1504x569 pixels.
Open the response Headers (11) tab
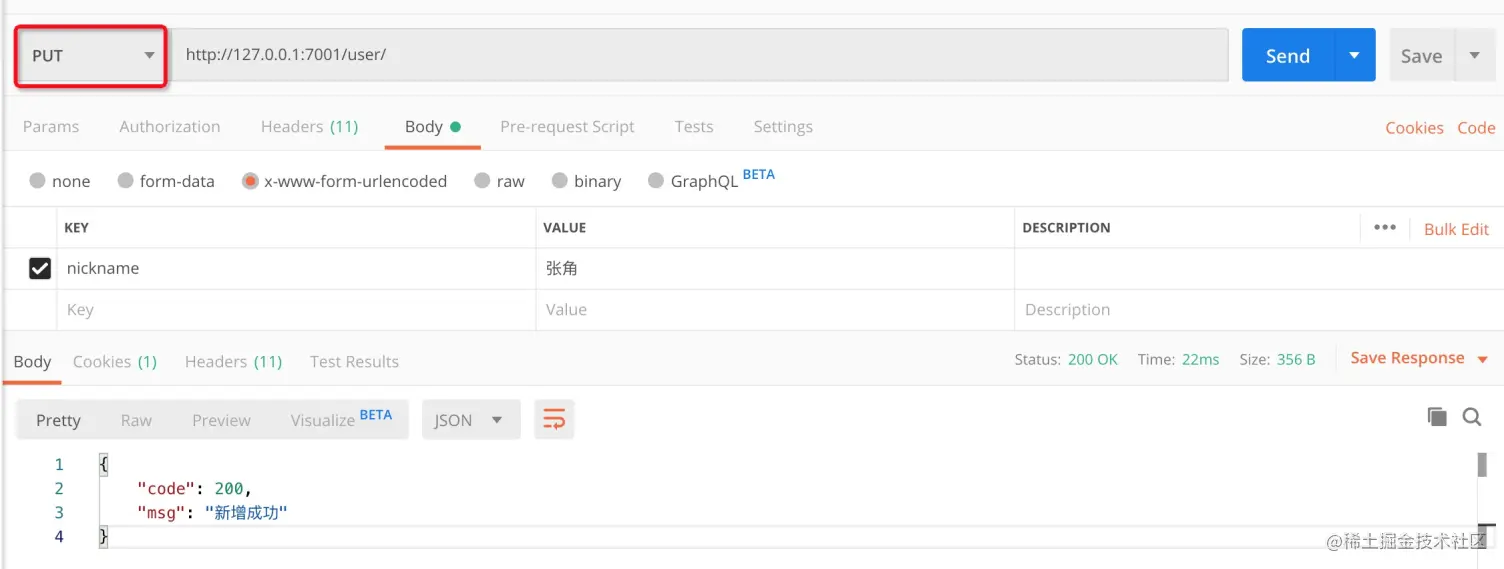click(x=233, y=361)
